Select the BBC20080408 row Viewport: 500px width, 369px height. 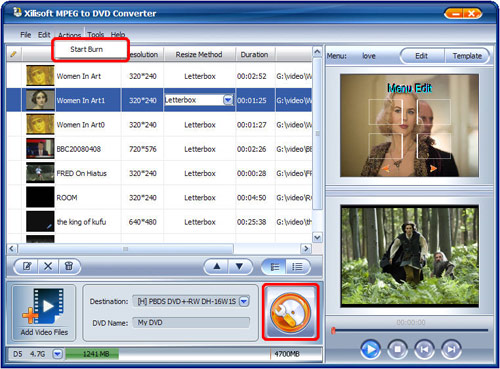[159, 149]
